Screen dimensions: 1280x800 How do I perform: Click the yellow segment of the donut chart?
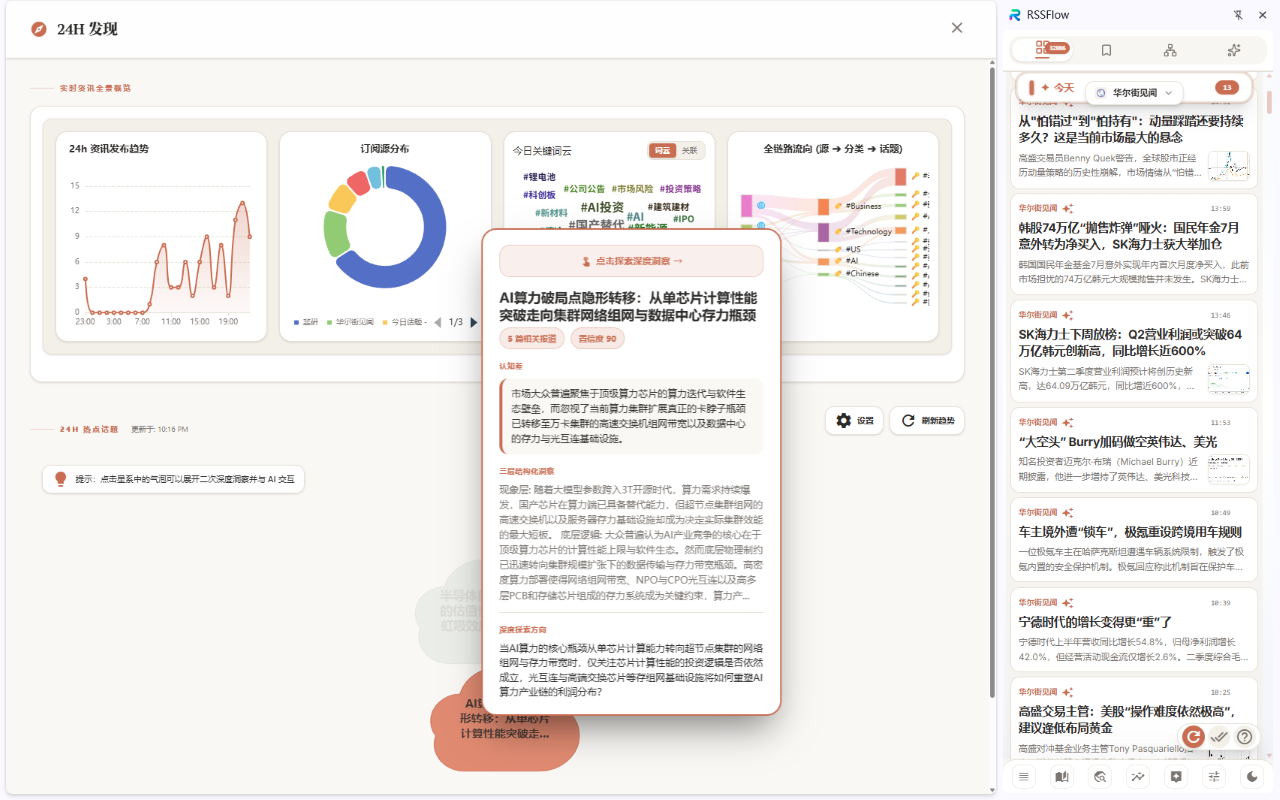pyautogui.click(x=341, y=200)
